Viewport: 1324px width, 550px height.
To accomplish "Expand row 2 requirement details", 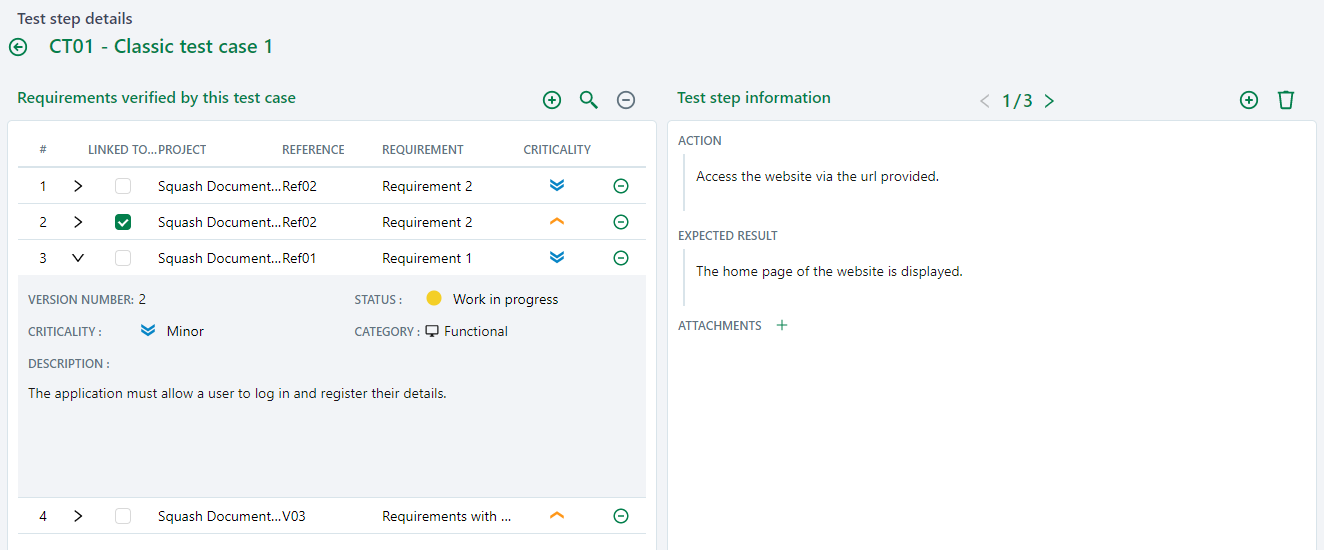I will click(78, 222).
